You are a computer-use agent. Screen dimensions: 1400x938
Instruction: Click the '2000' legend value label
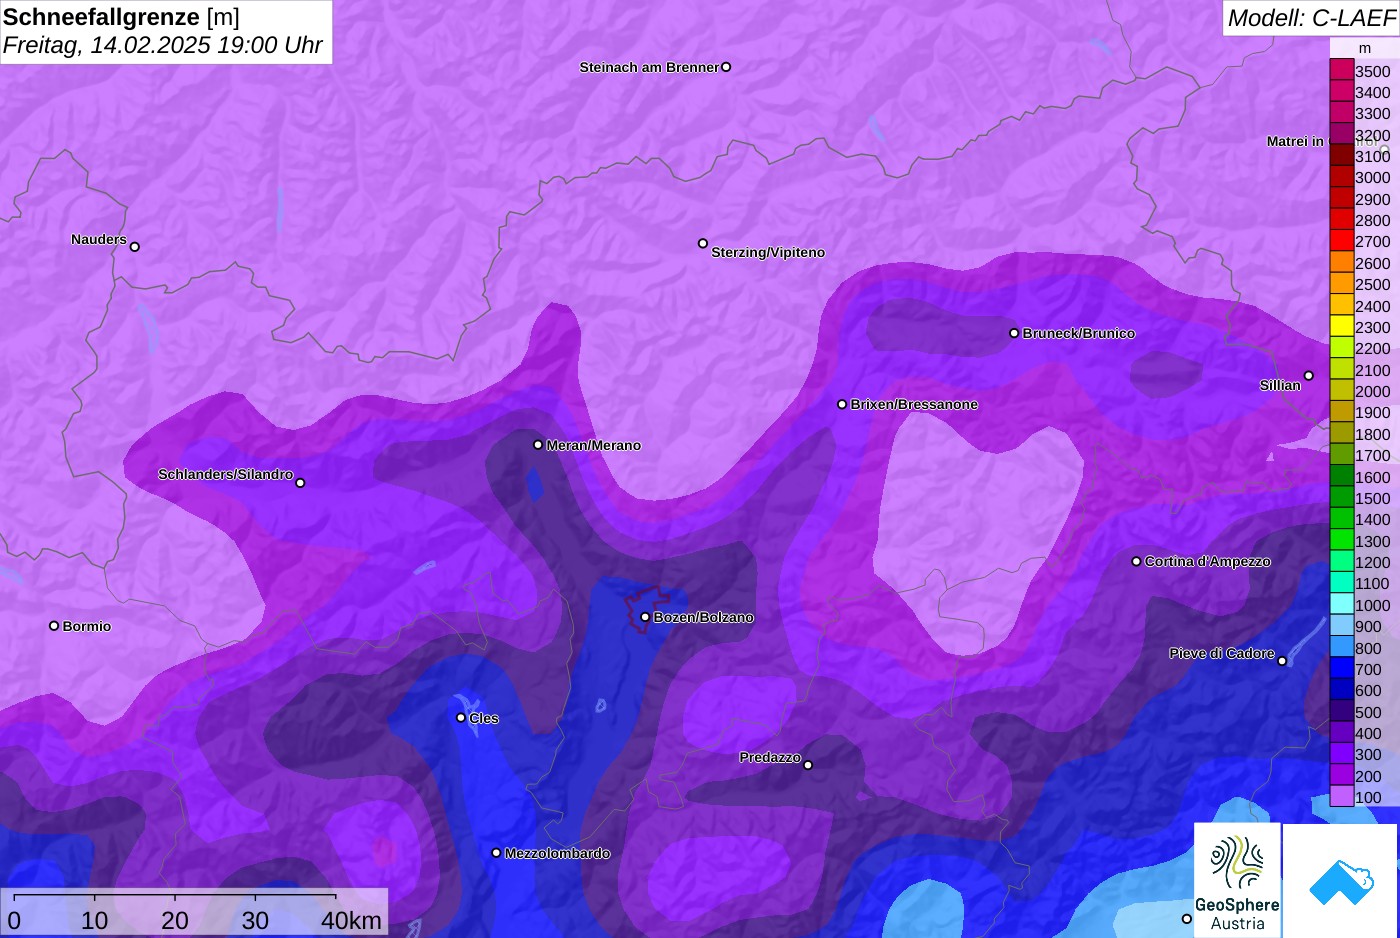click(x=1373, y=391)
